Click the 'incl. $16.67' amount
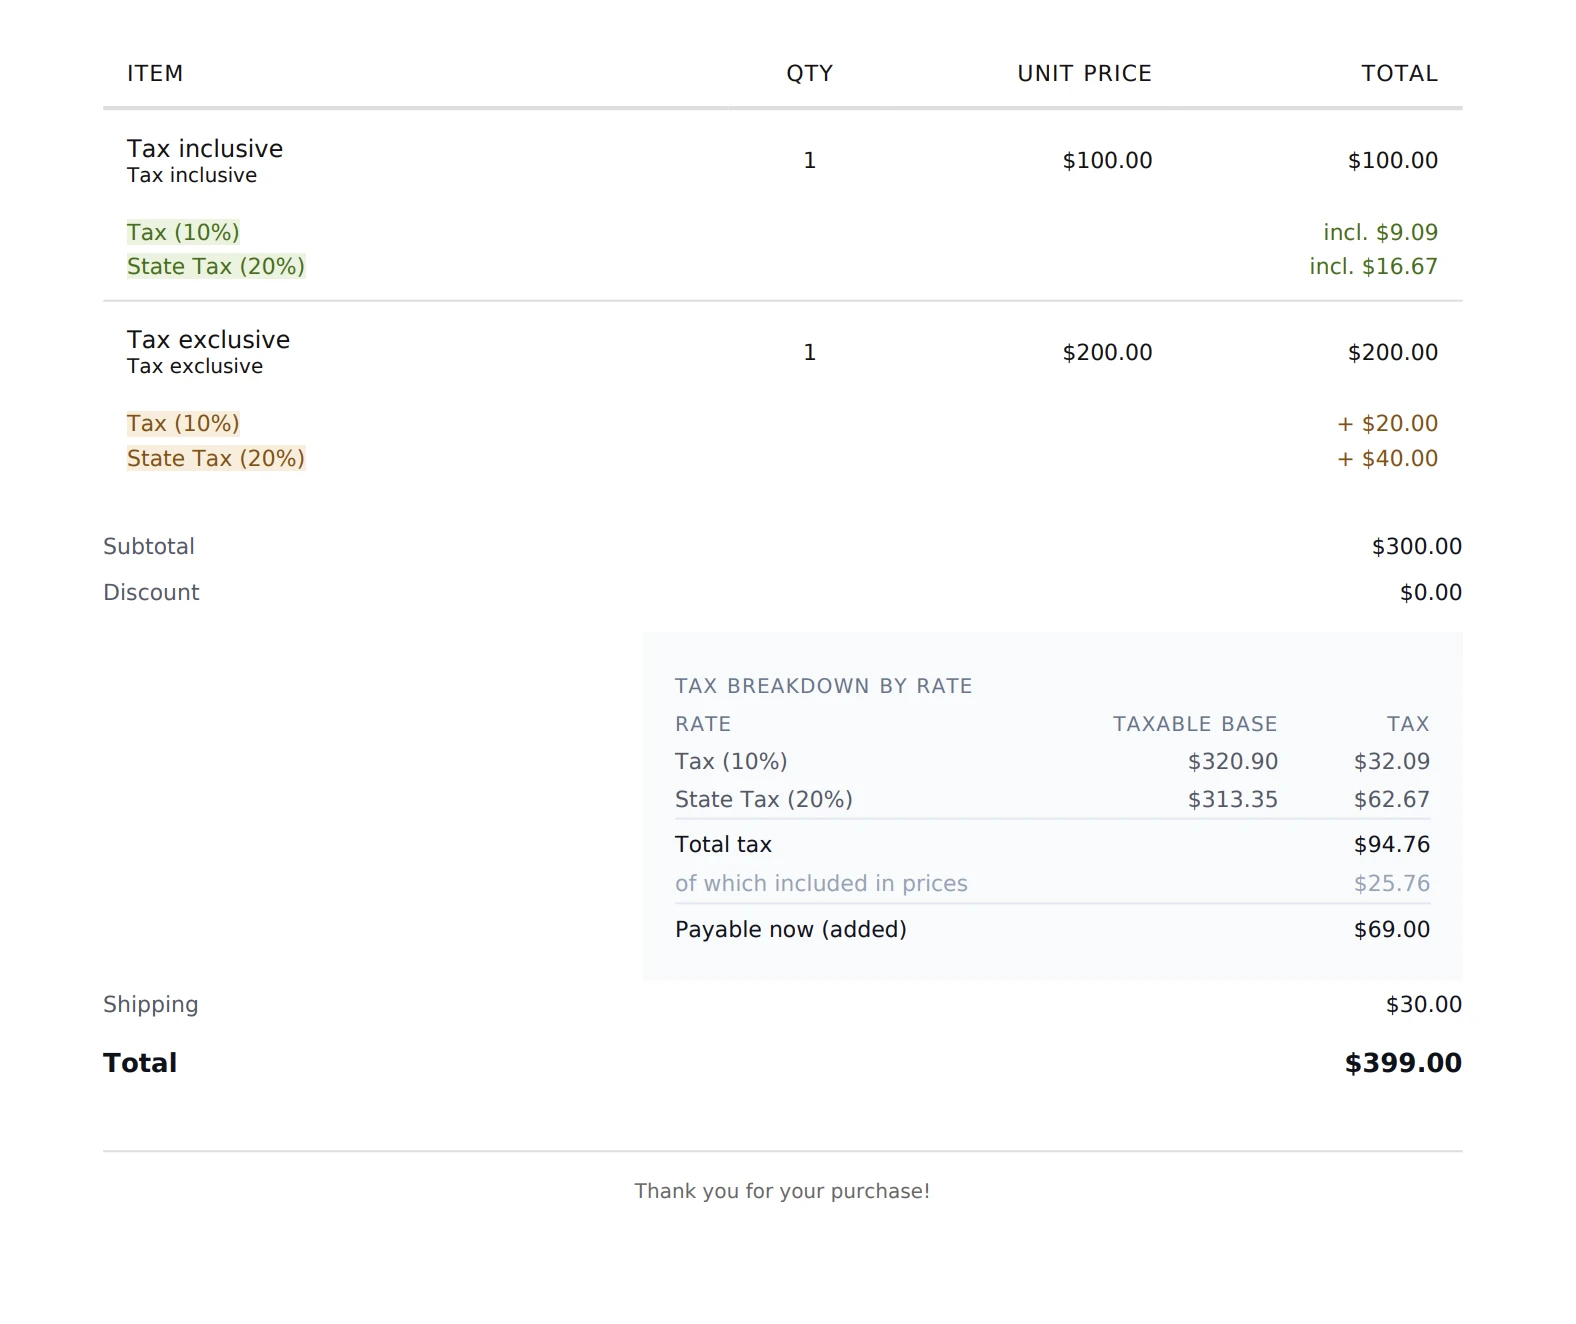The width and height of the screenshot is (1576, 1324). pos(1373,266)
